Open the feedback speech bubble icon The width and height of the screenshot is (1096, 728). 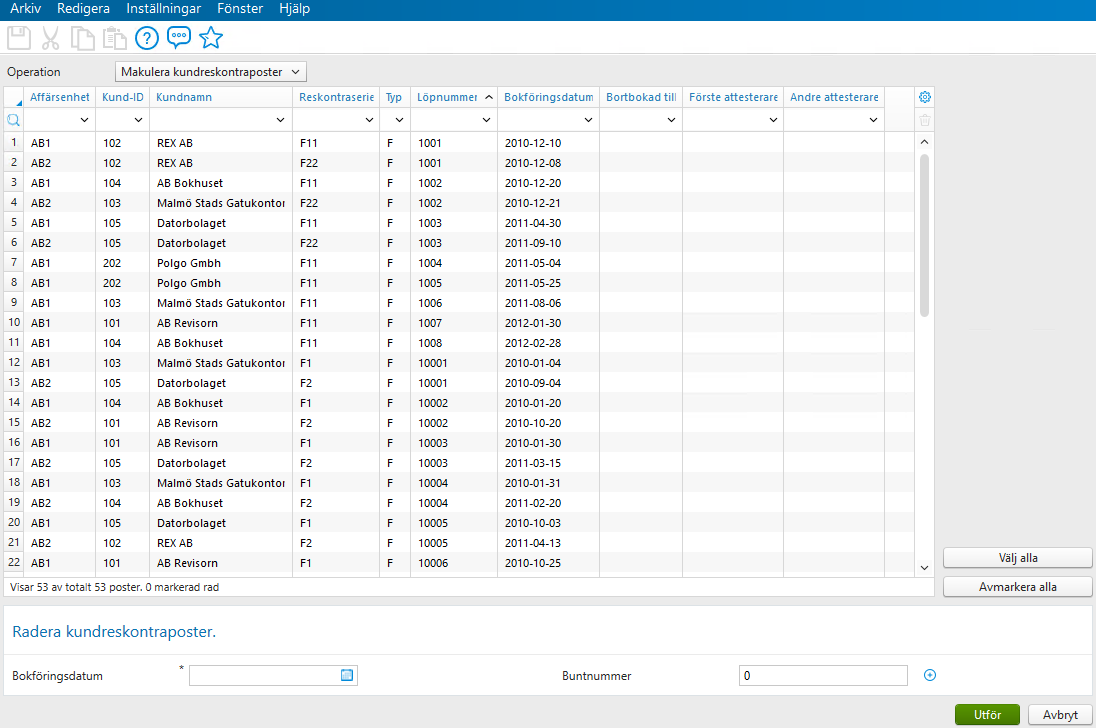click(179, 37)
